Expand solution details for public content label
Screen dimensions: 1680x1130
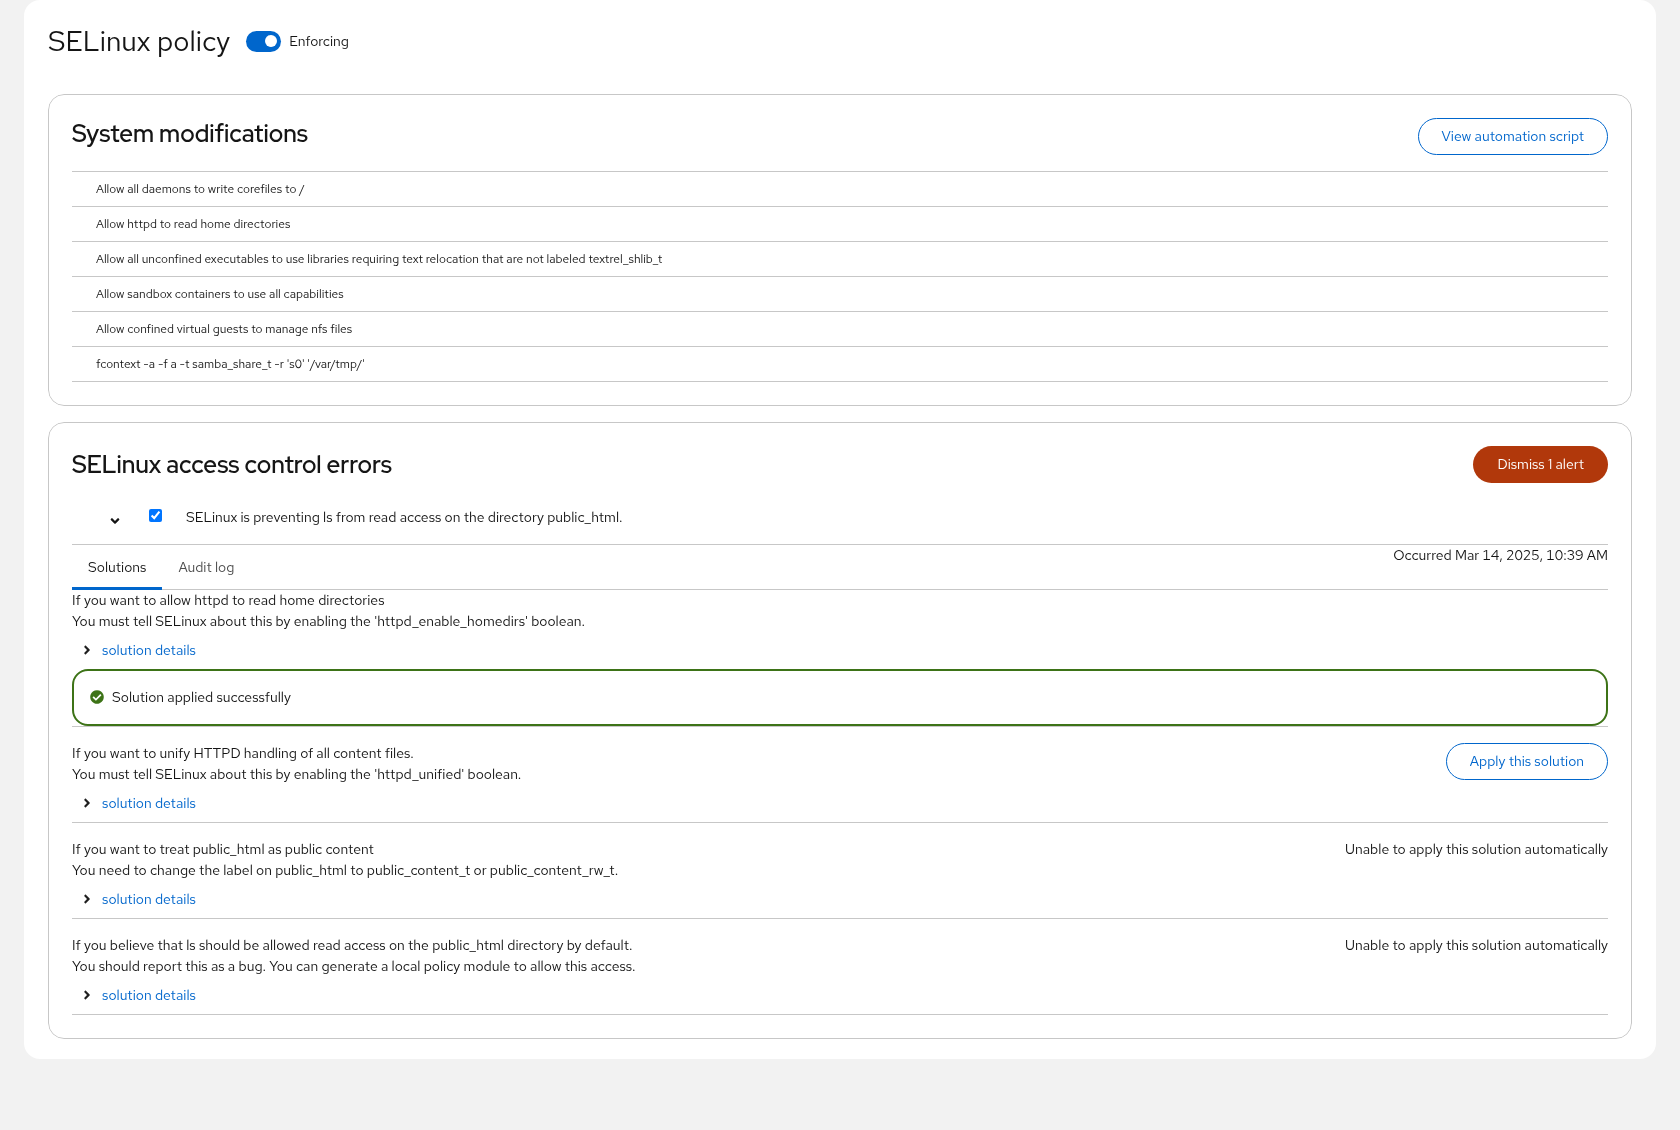pos(148,899)
